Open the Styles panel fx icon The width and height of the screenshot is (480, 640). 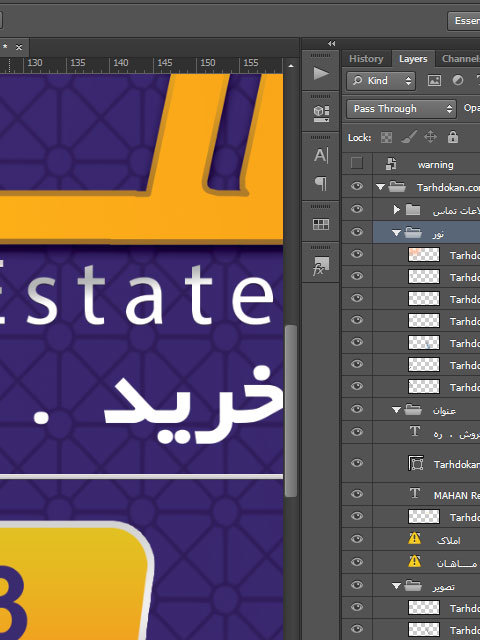321,265
